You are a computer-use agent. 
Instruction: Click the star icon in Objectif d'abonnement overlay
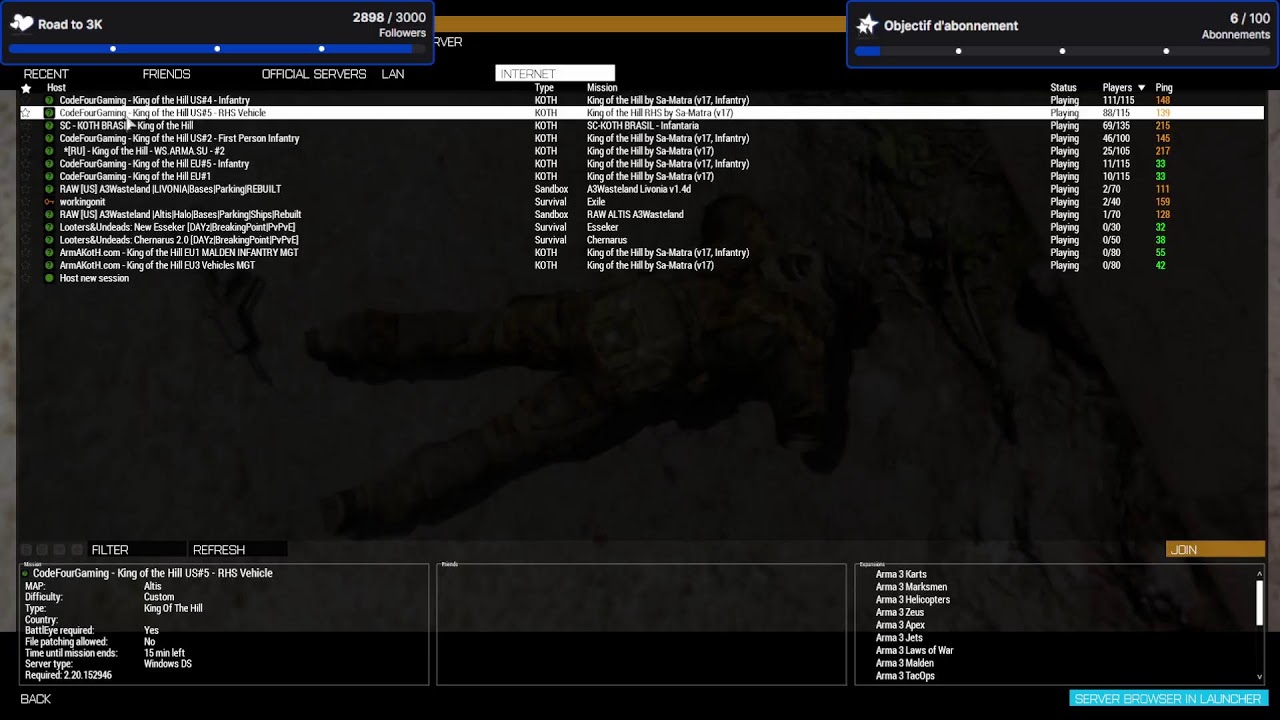(x=867, y=25)
